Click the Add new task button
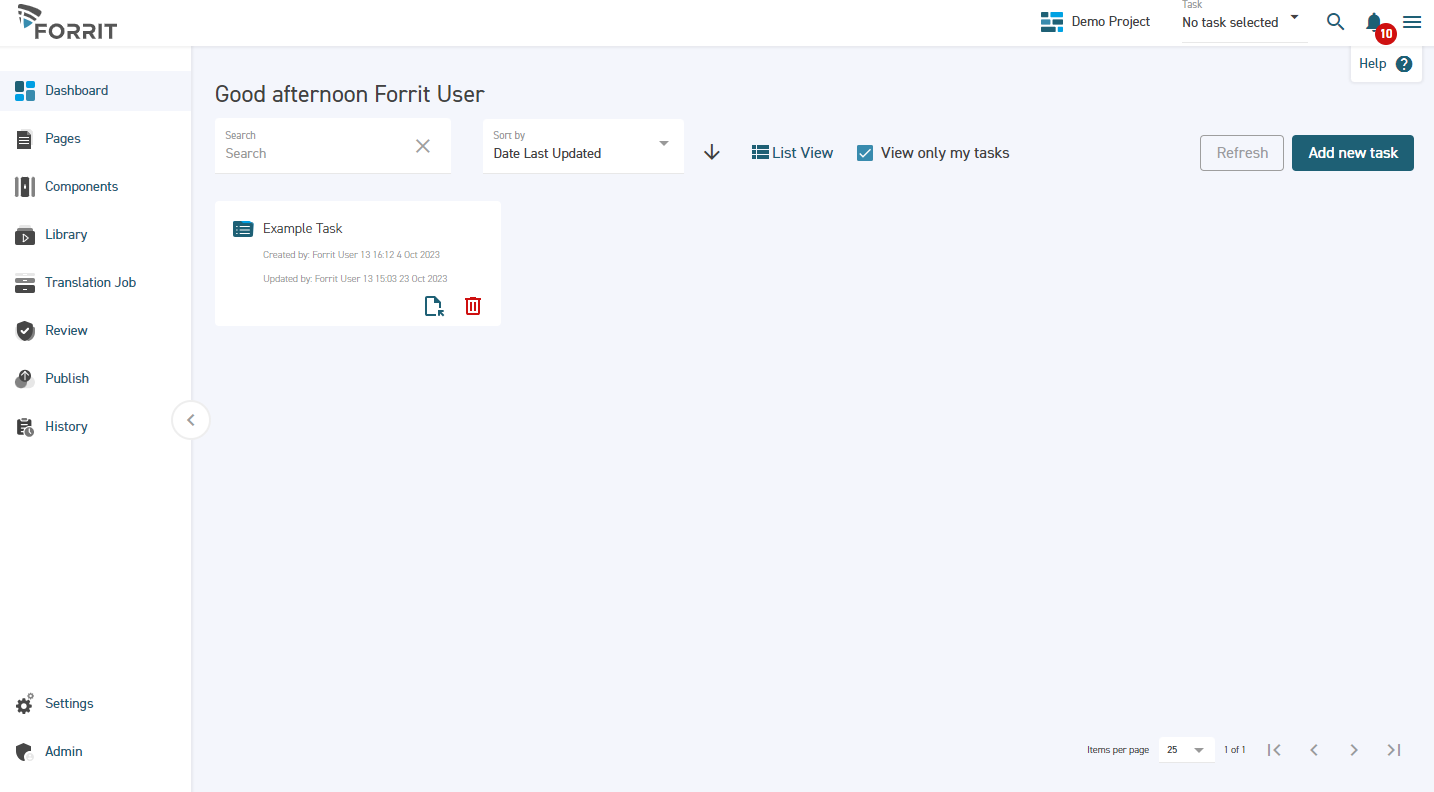Viewport: 1434px width, 792px height. tap(1352, 153)
